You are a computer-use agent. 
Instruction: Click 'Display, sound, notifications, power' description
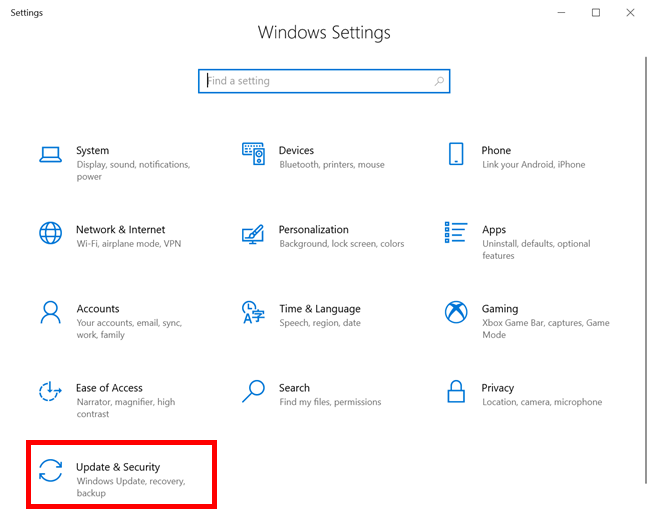tap(133, 171)
